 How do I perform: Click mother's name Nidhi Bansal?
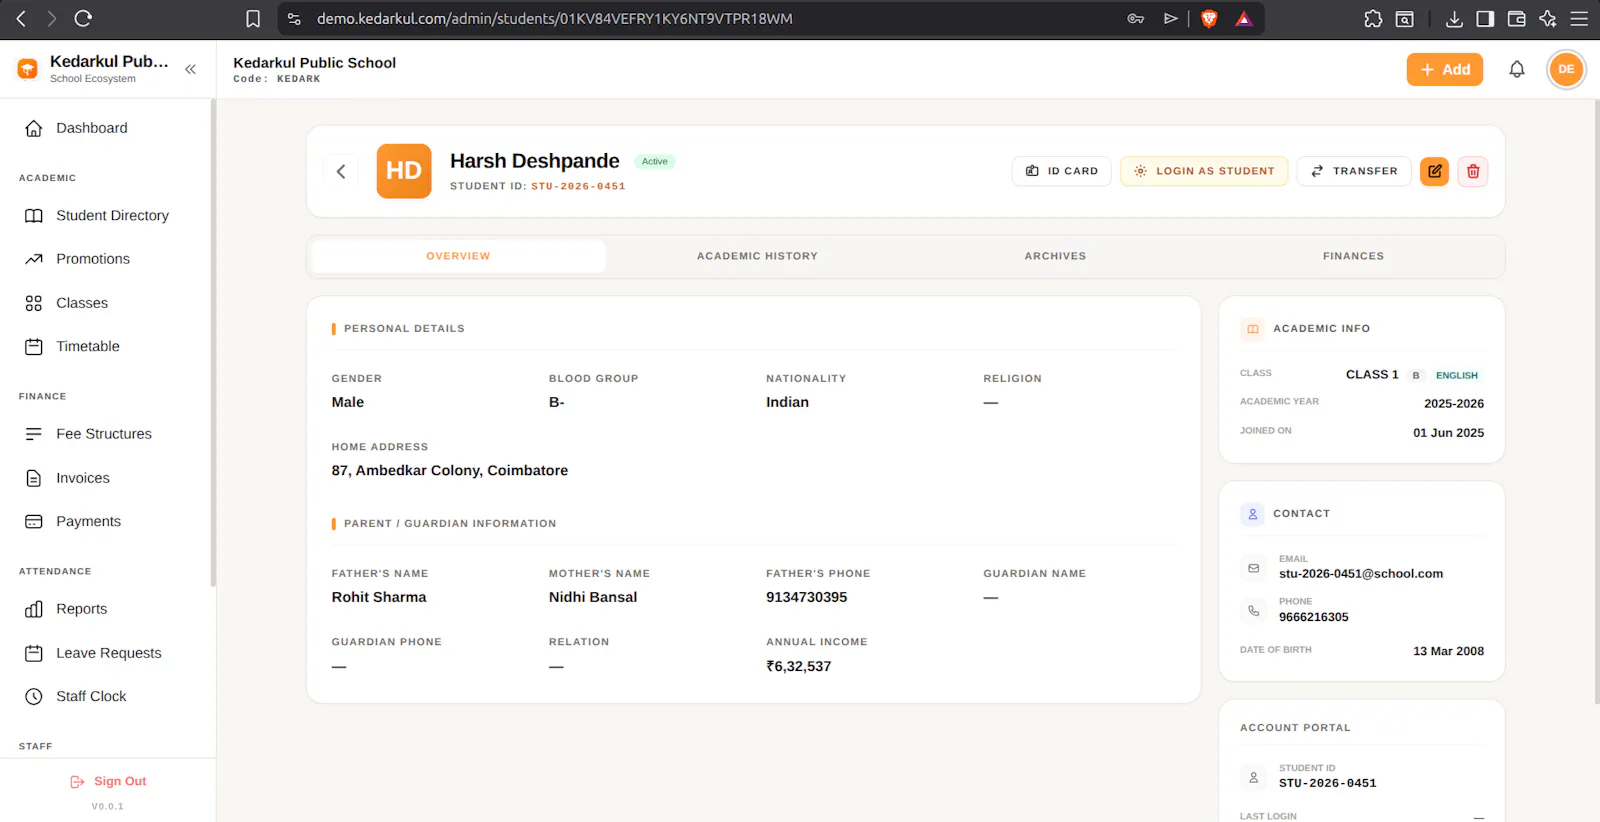point(593,597)
